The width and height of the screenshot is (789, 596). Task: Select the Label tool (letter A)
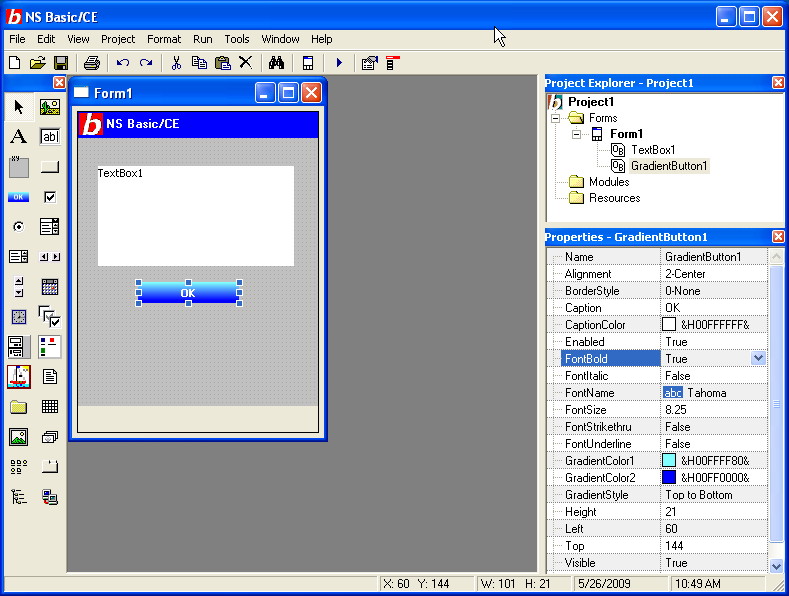pyautogui.click(x=19, y=136)
